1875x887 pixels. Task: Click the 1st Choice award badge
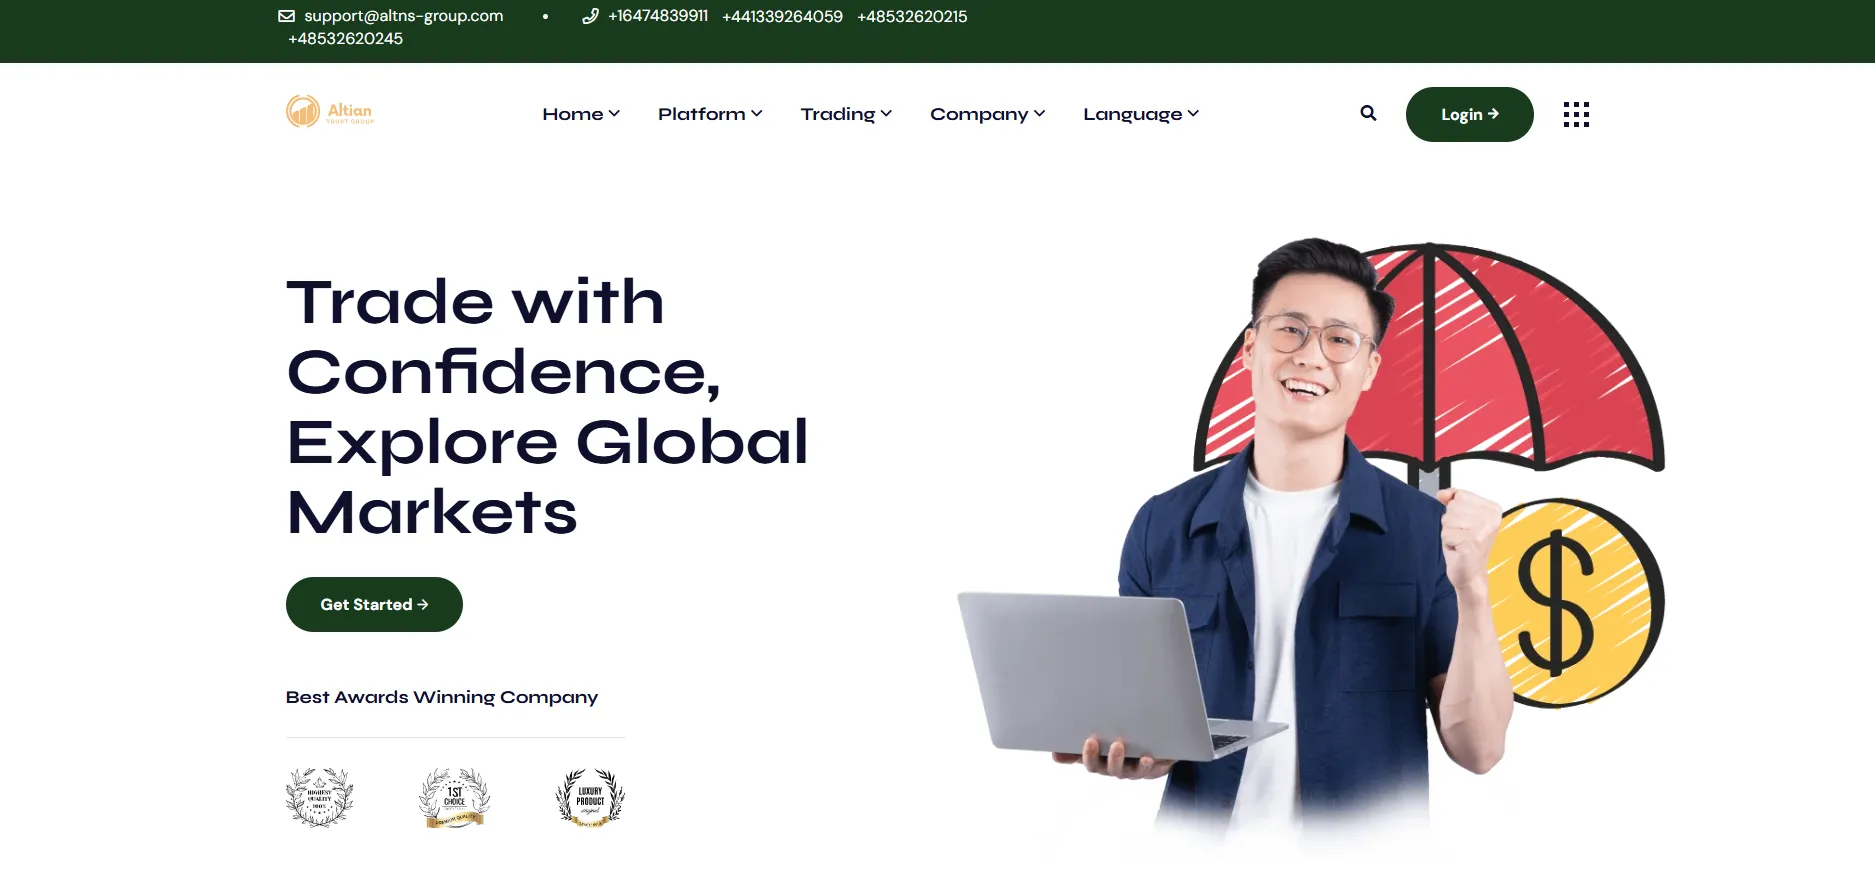click(454, 797)
